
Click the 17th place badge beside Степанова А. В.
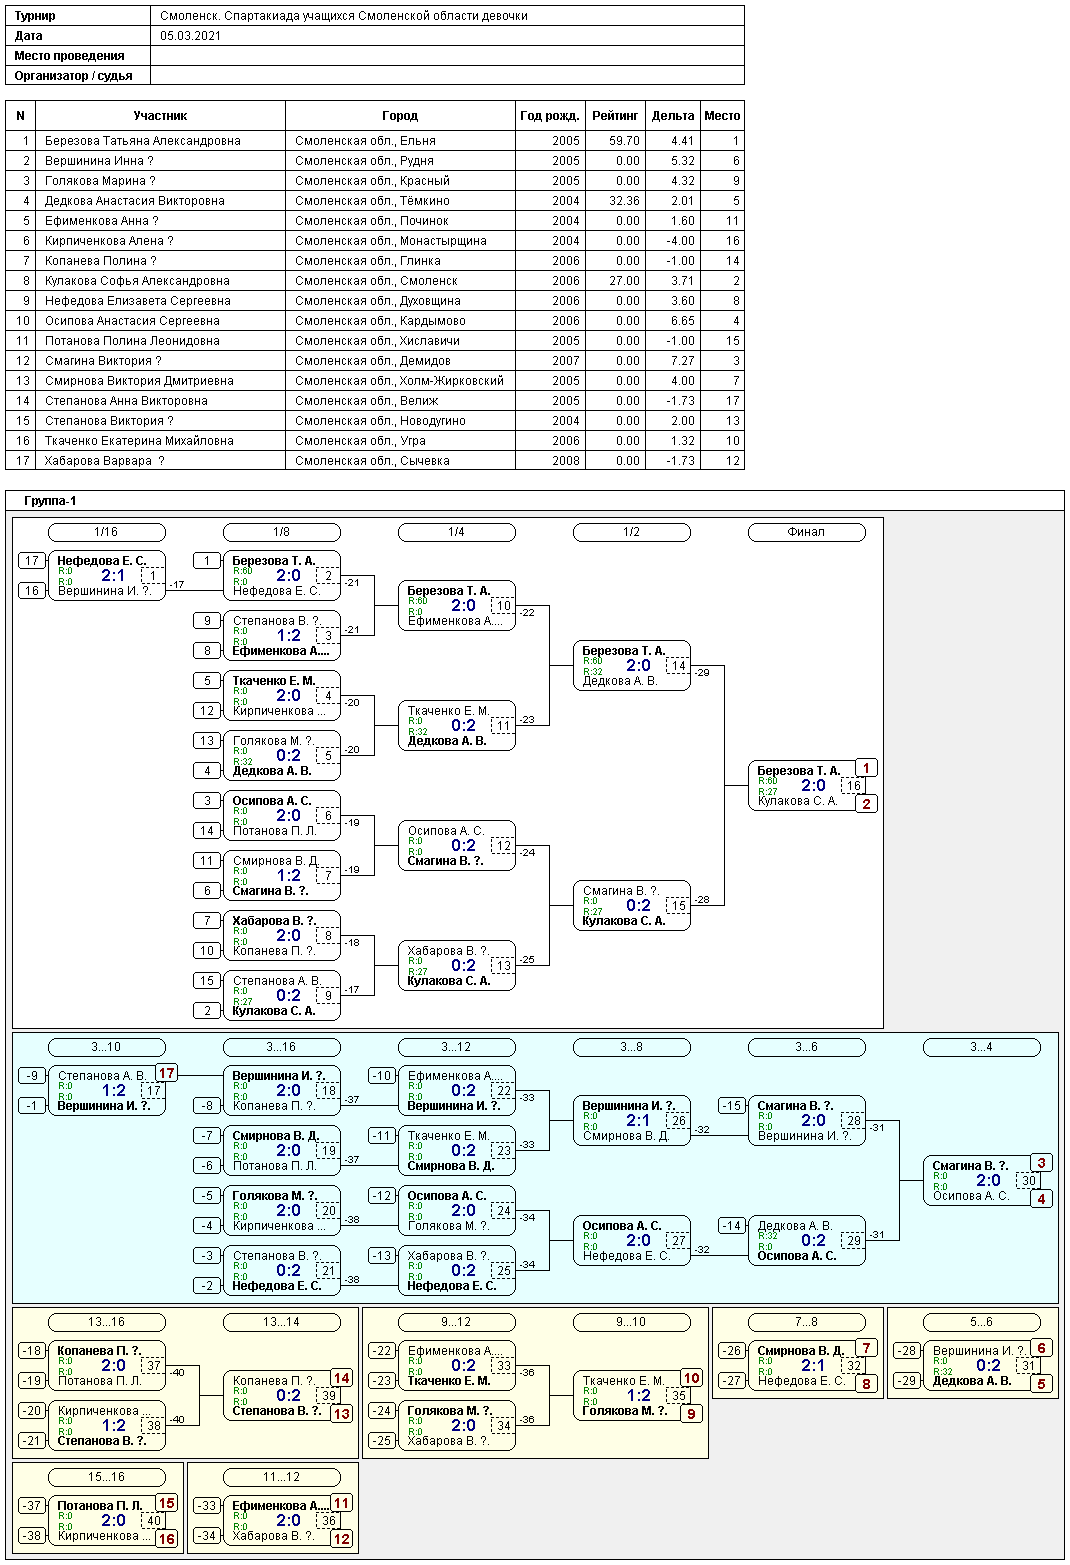(166, 1073)
